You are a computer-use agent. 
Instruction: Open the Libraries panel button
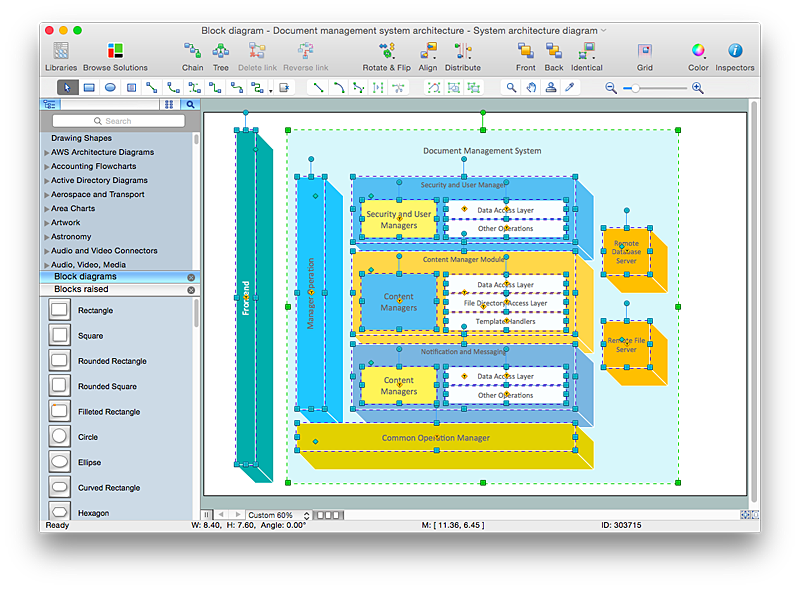[61, 57]
